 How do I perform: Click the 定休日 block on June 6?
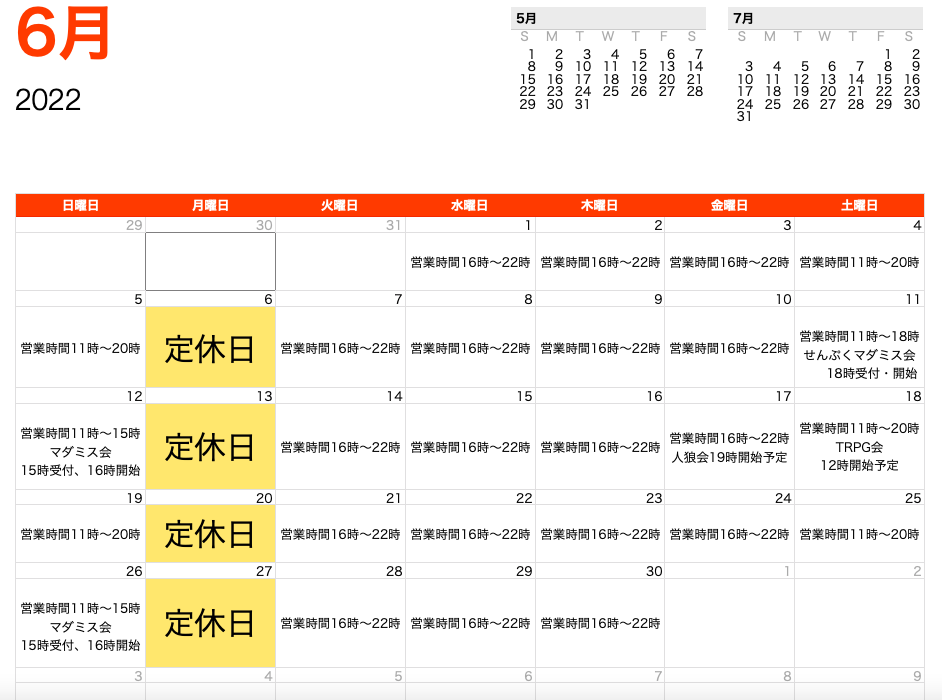pyautogui.click(x=210, y=347)
